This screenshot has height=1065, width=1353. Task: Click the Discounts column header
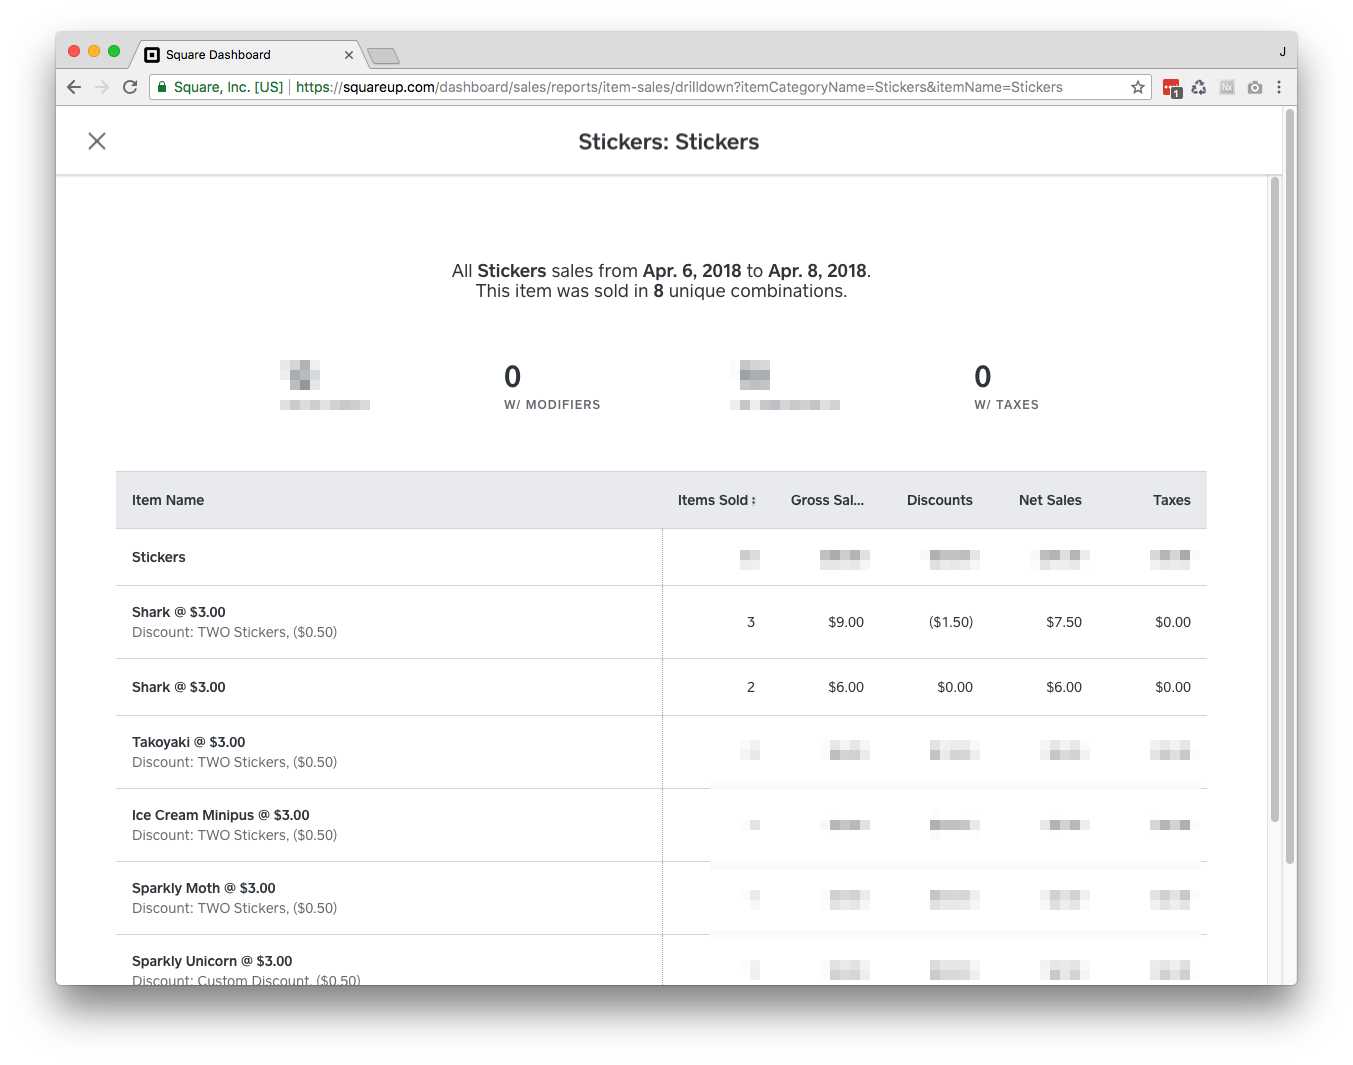tap(939, 500)
